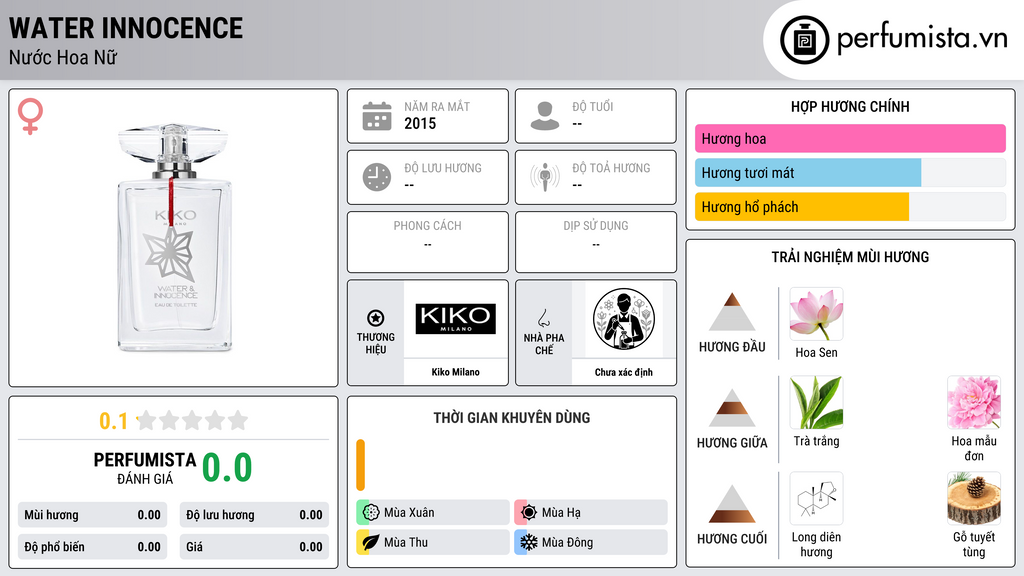Click the Hợp hương chính heading

point(850,106)
